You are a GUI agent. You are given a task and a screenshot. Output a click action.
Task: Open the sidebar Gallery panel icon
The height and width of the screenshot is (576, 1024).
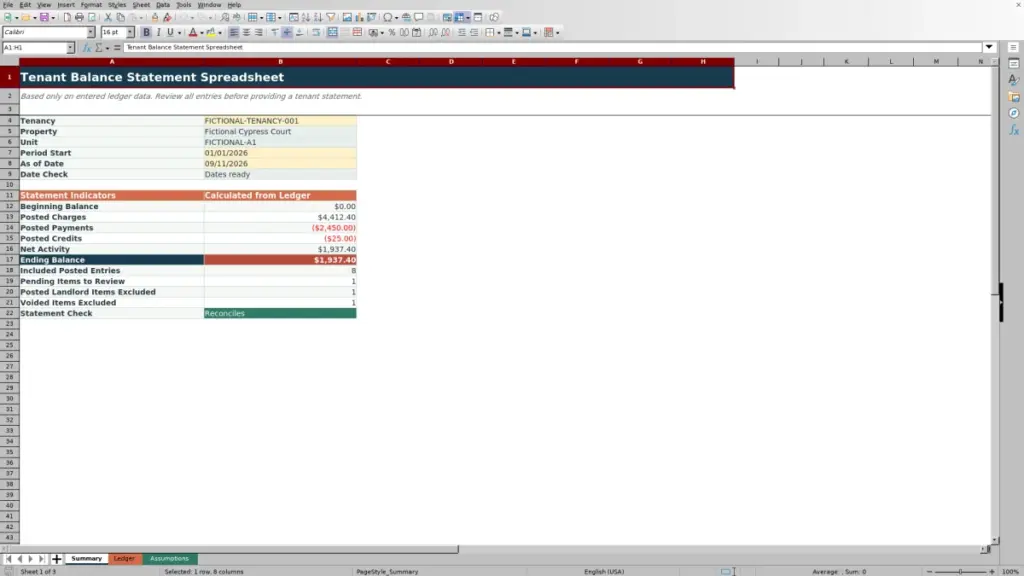point(1014,97)
